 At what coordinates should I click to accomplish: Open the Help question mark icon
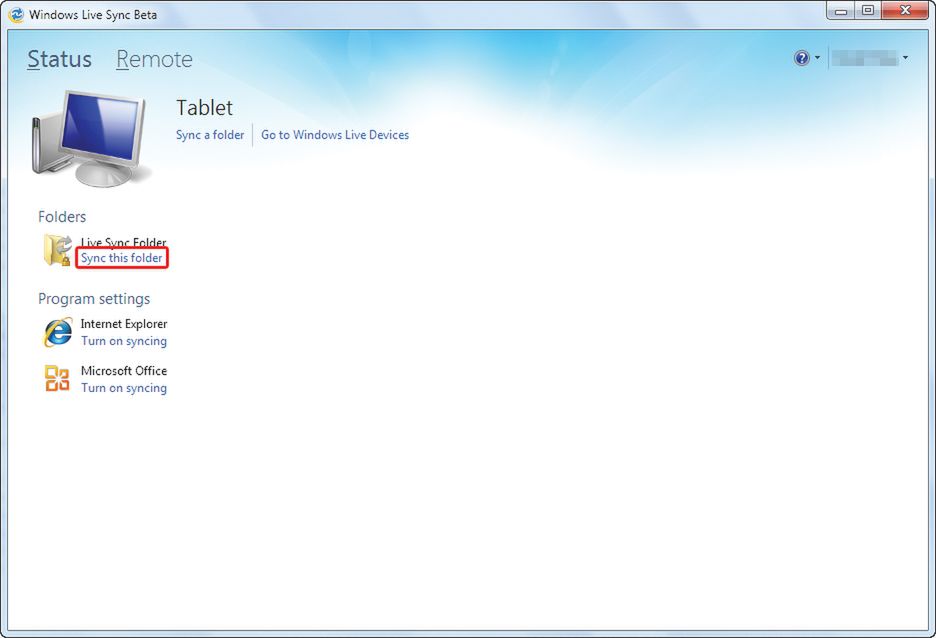pos(802,58)
